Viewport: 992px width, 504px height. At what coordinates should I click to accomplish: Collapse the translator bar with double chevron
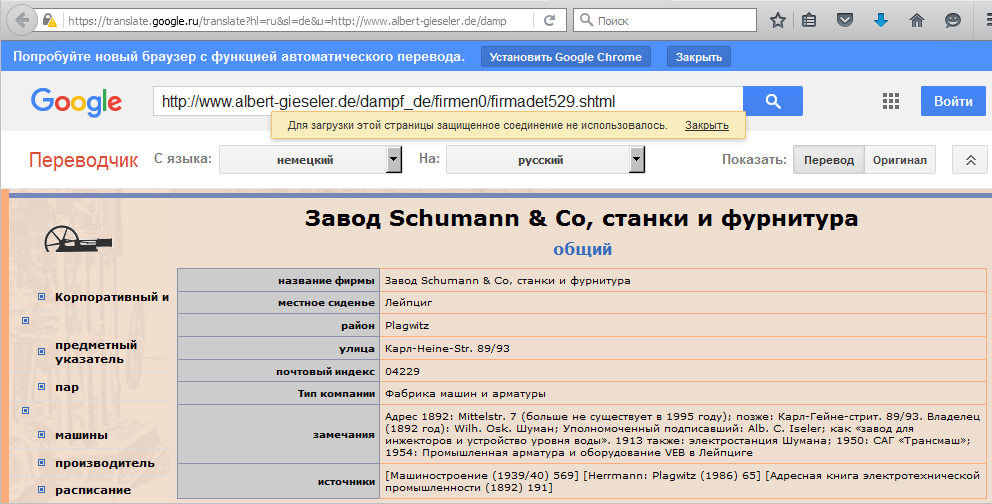(970, 160)
